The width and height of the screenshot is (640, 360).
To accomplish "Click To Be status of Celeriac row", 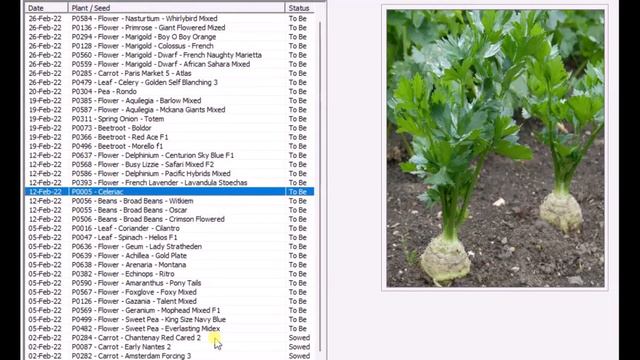I will tap(298, 192).
